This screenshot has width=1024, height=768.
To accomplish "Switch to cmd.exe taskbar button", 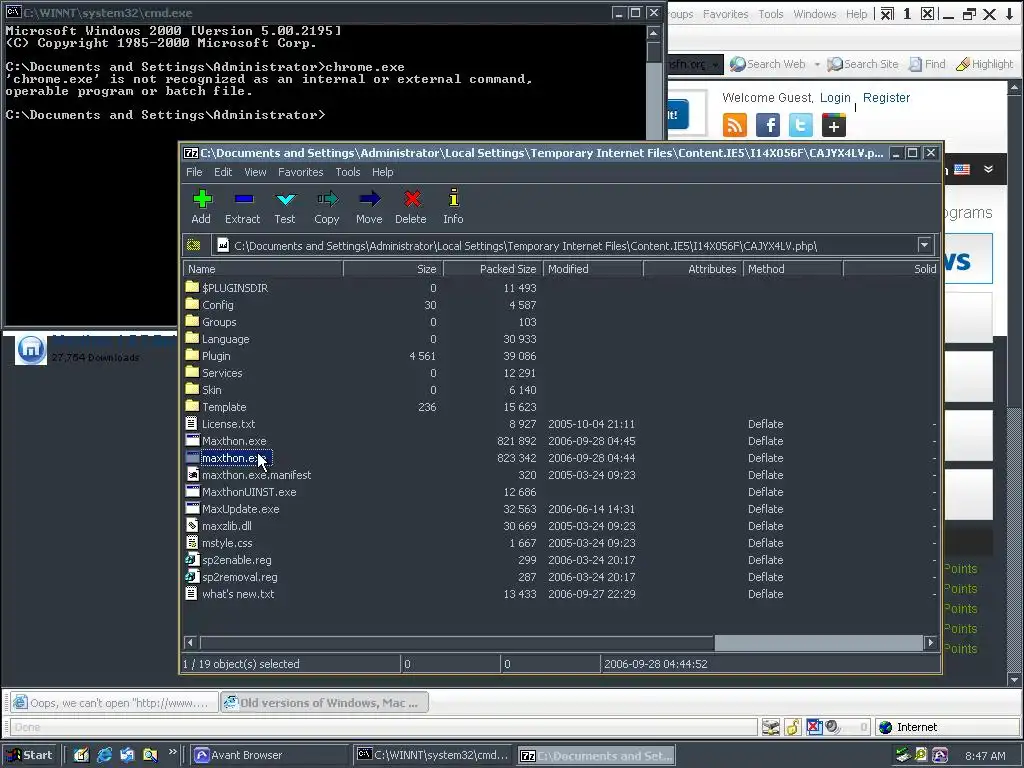I will [x=433, y=755].
